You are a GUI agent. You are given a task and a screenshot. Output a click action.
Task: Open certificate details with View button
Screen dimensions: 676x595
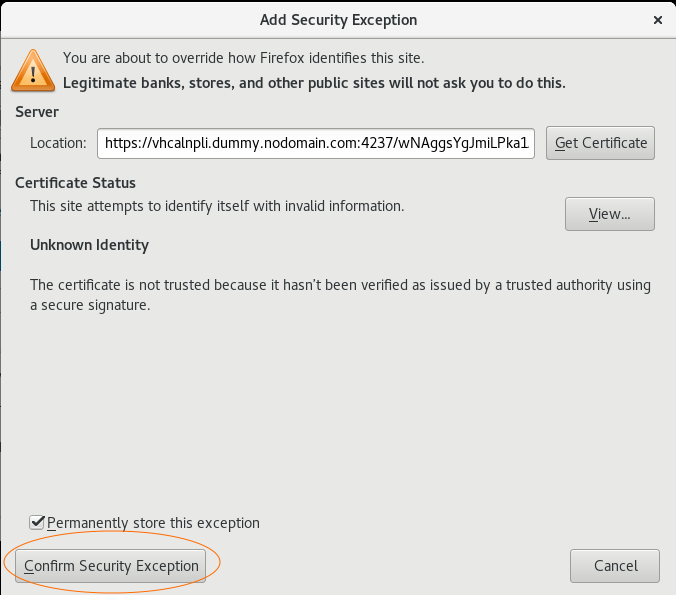[610, 214]
